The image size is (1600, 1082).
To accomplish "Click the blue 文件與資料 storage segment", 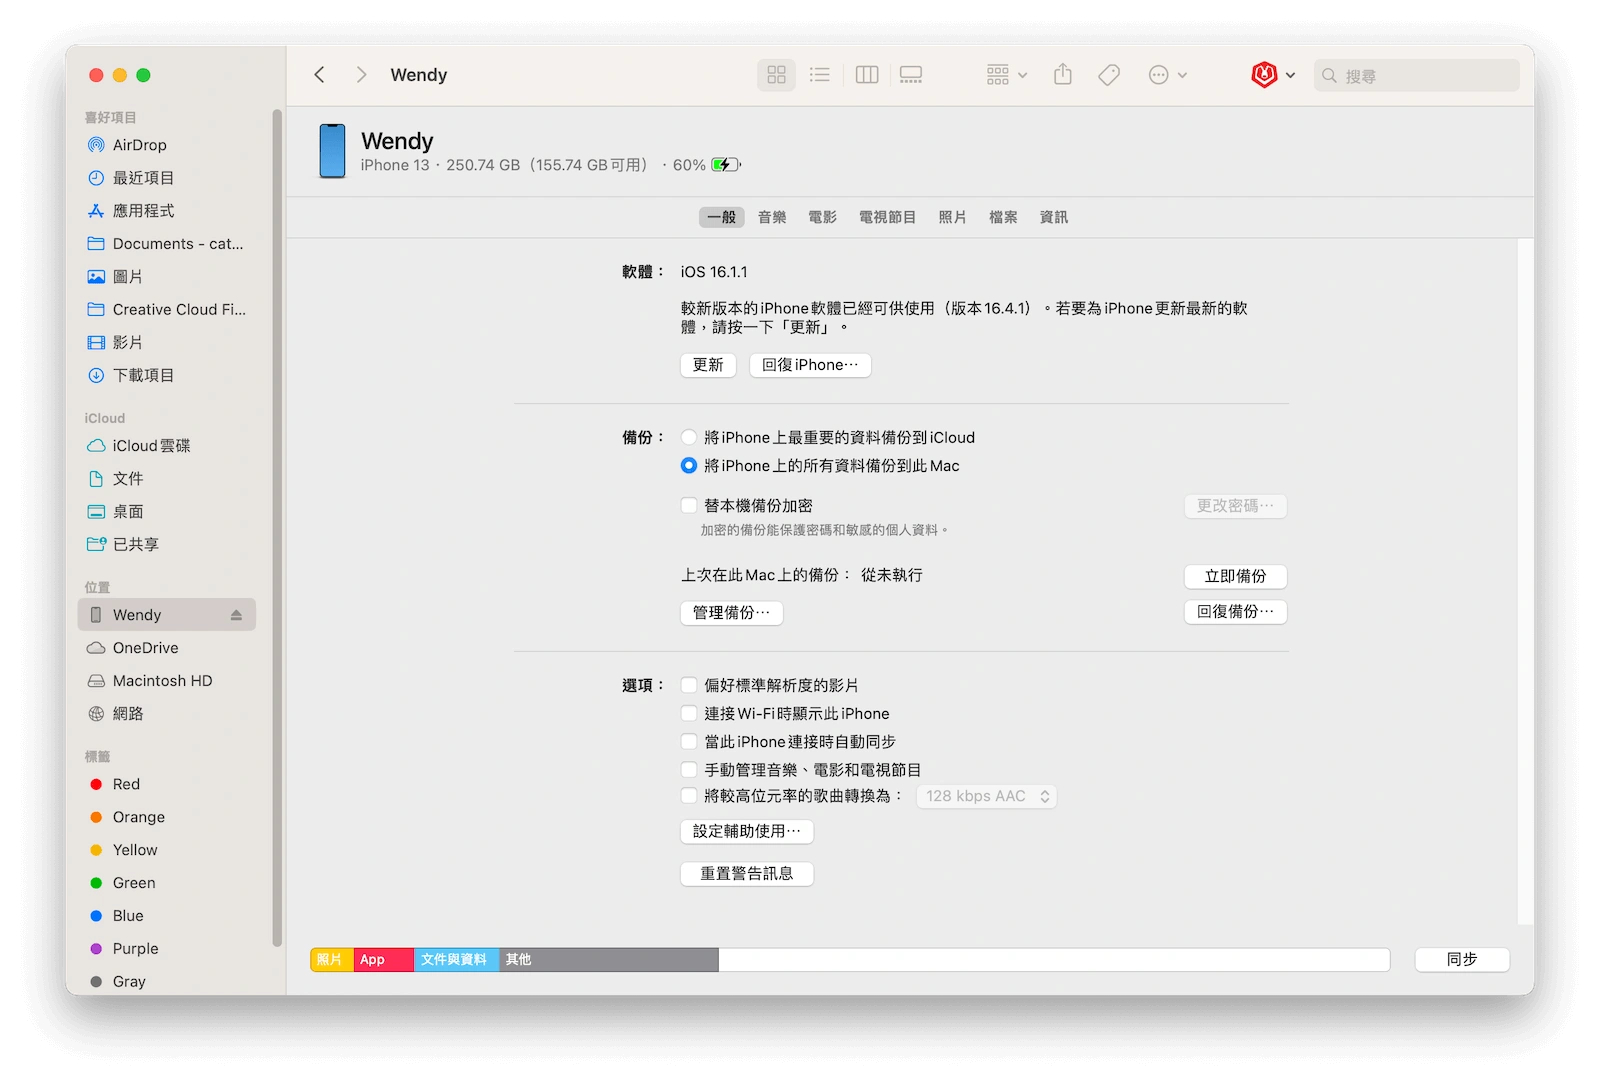I will 457,960.
